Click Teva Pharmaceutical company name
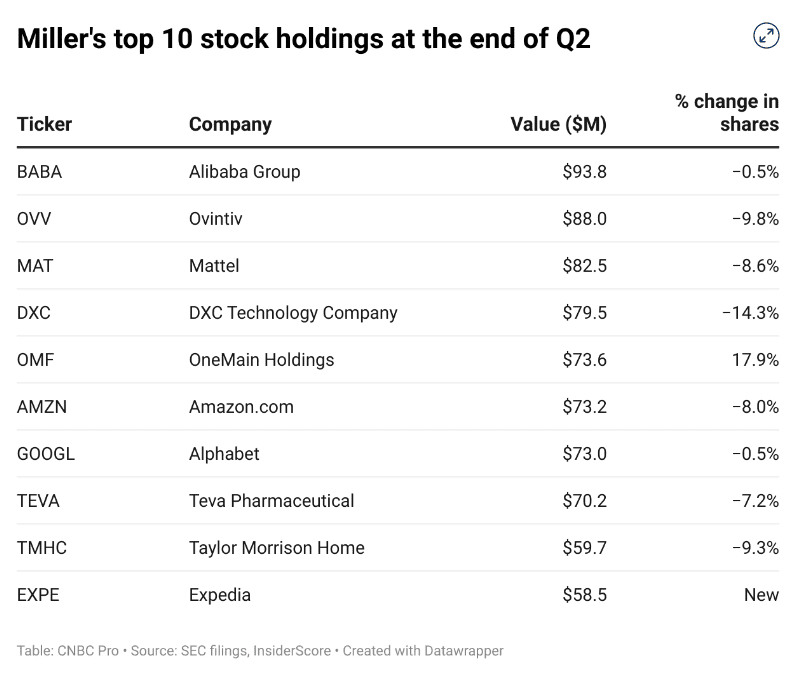 [x=271, y=501]
